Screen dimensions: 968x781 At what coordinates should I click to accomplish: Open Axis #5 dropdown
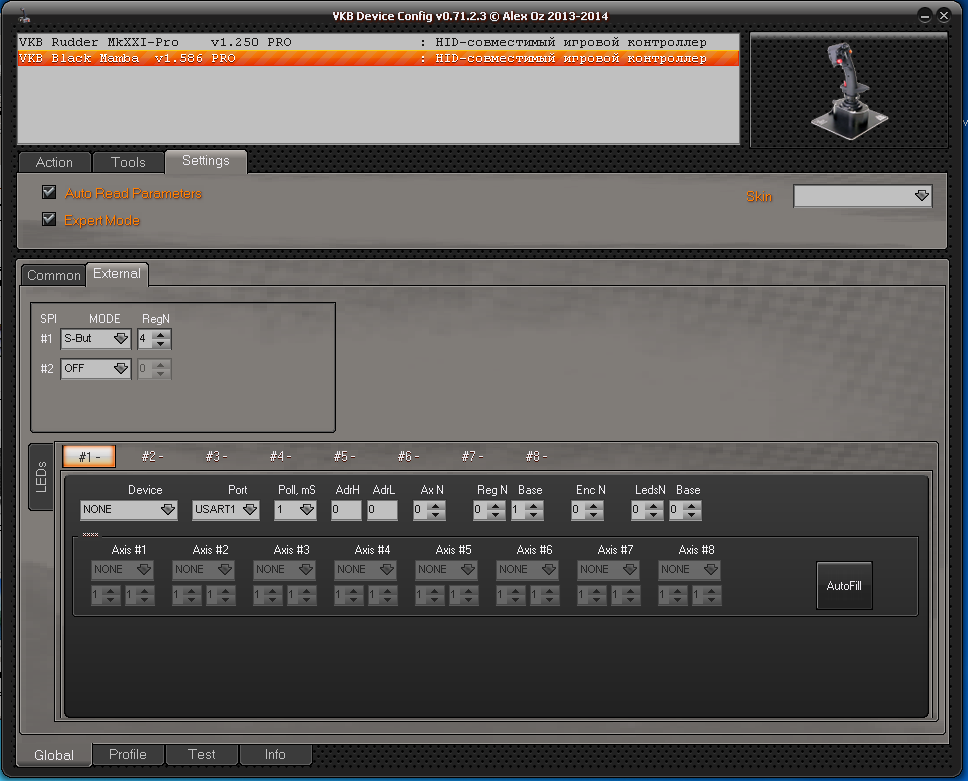pyautogui.click(x=446, y=570)
